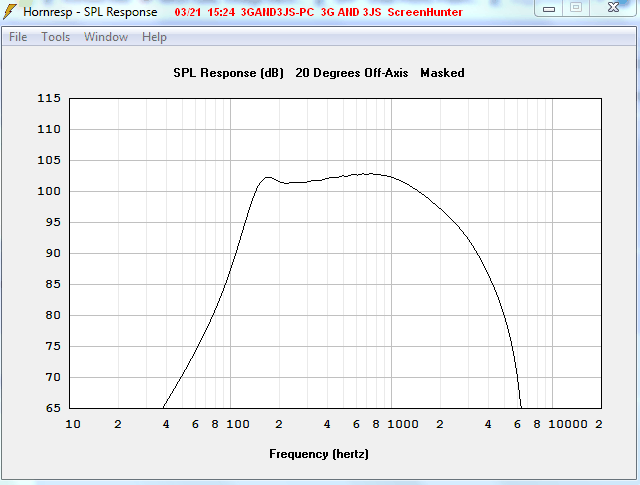The image size is (640, 485).
Task: Click the Hornresp lightning bolt icon
Action: 10,12
